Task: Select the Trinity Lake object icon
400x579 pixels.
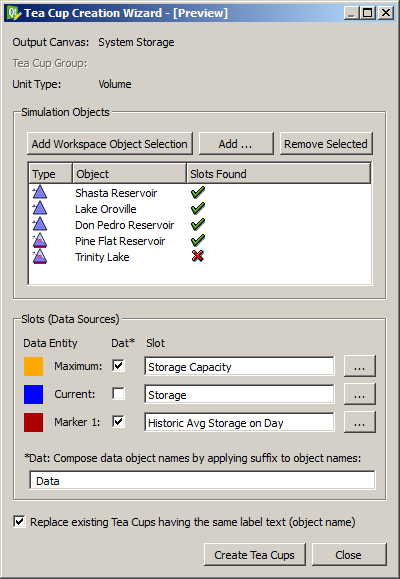Action: tap(40, 257)
